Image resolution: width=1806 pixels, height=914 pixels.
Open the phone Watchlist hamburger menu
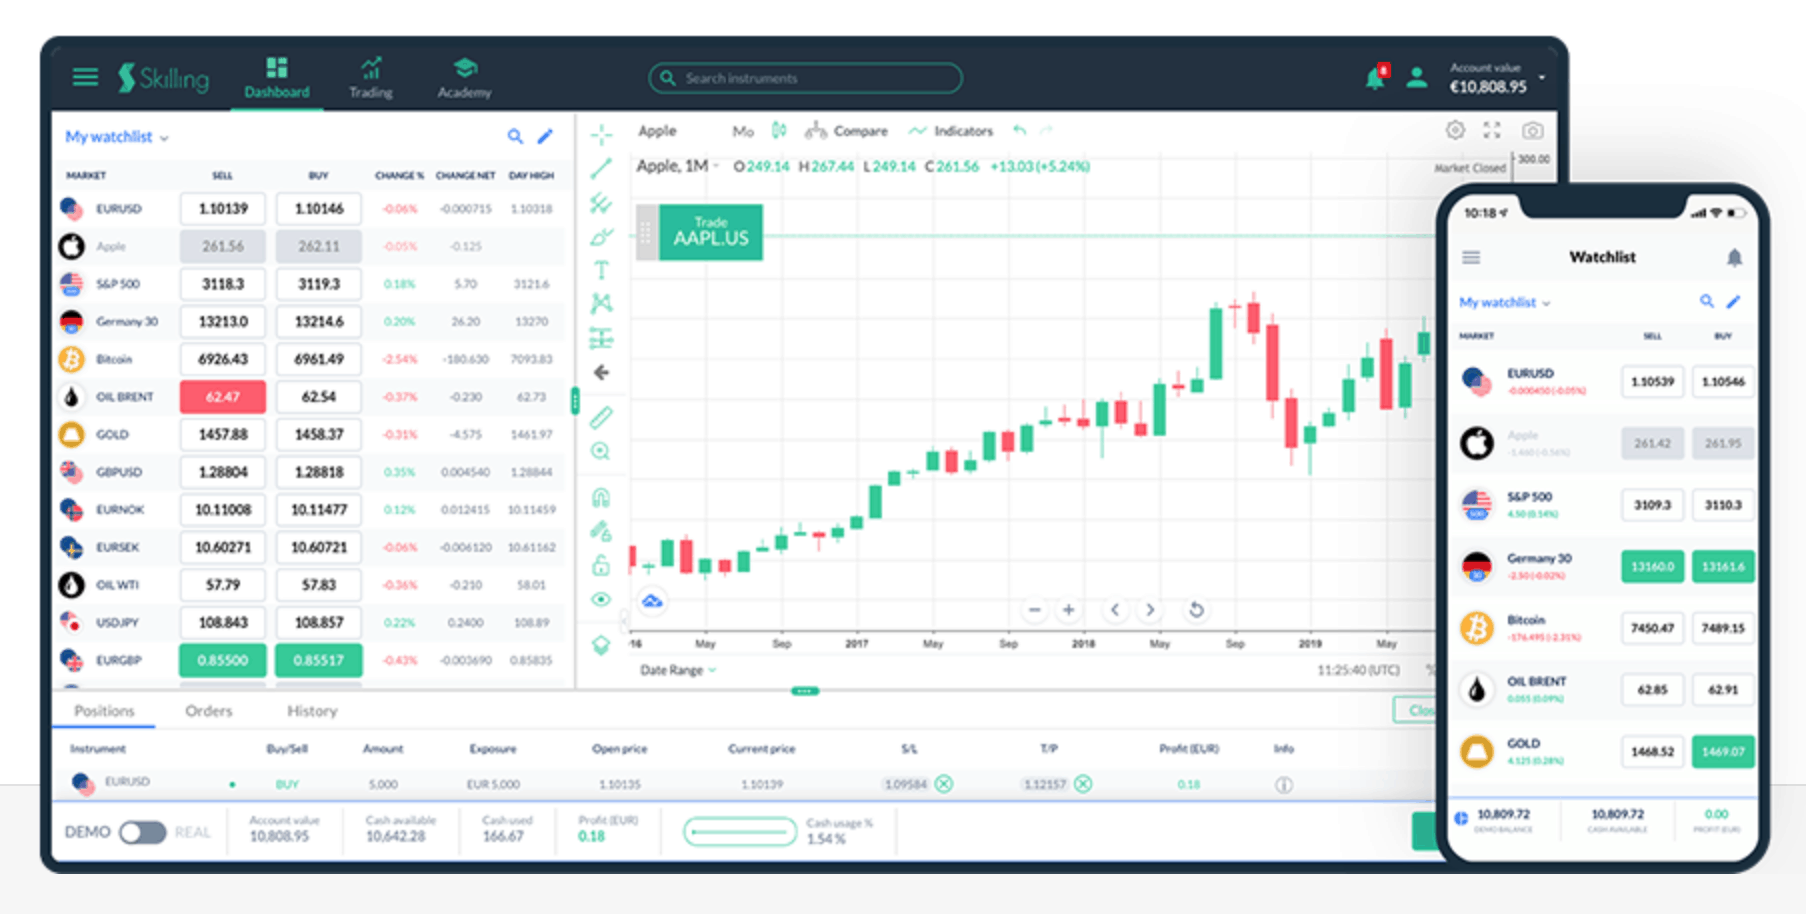point(1471,257)
